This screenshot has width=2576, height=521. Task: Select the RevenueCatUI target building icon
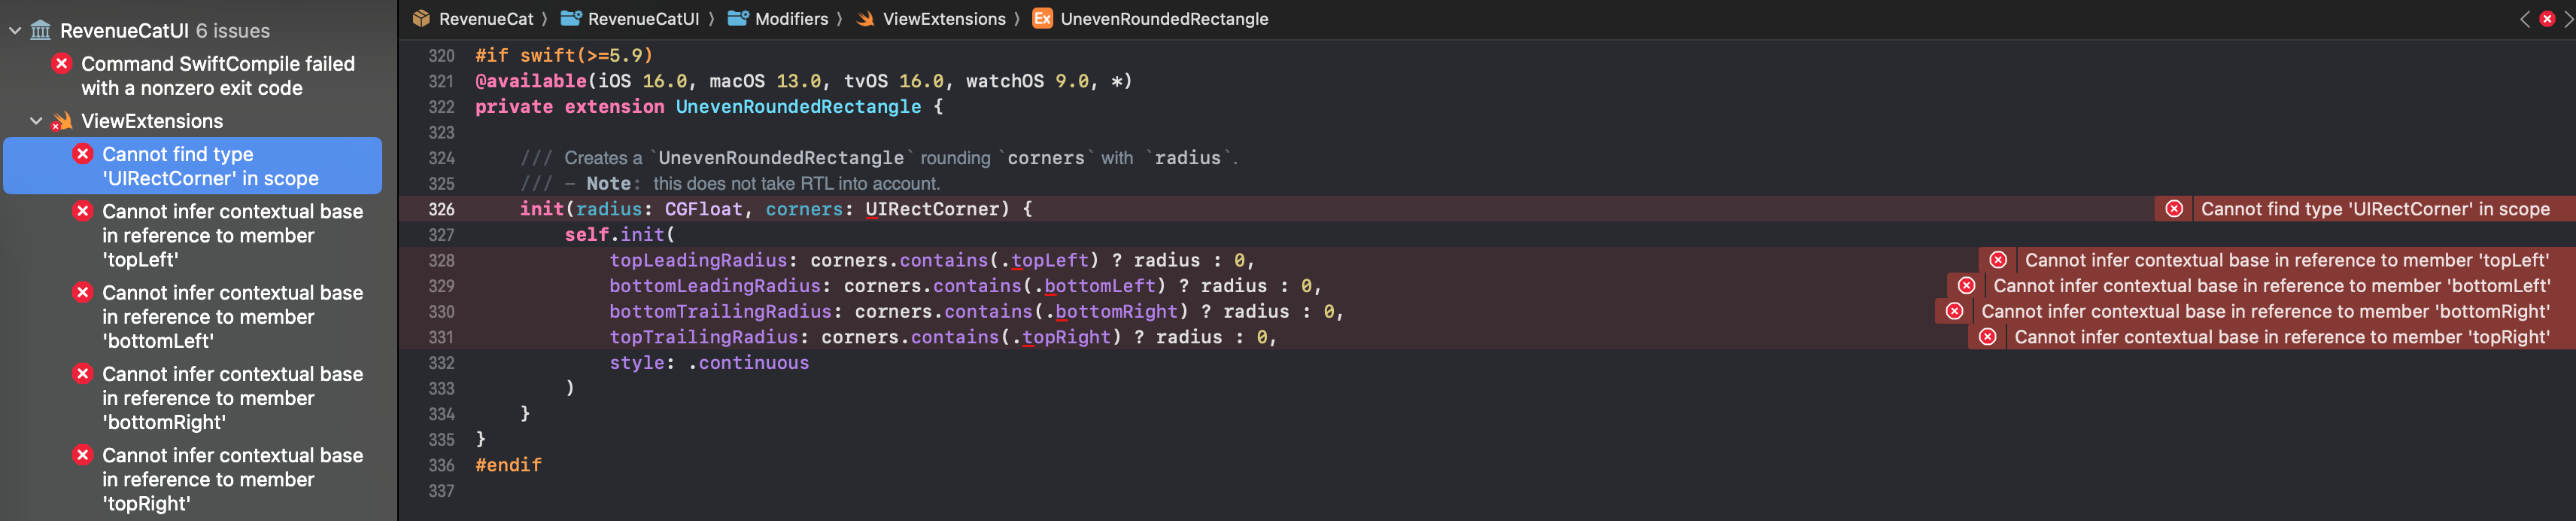(41, 30)
